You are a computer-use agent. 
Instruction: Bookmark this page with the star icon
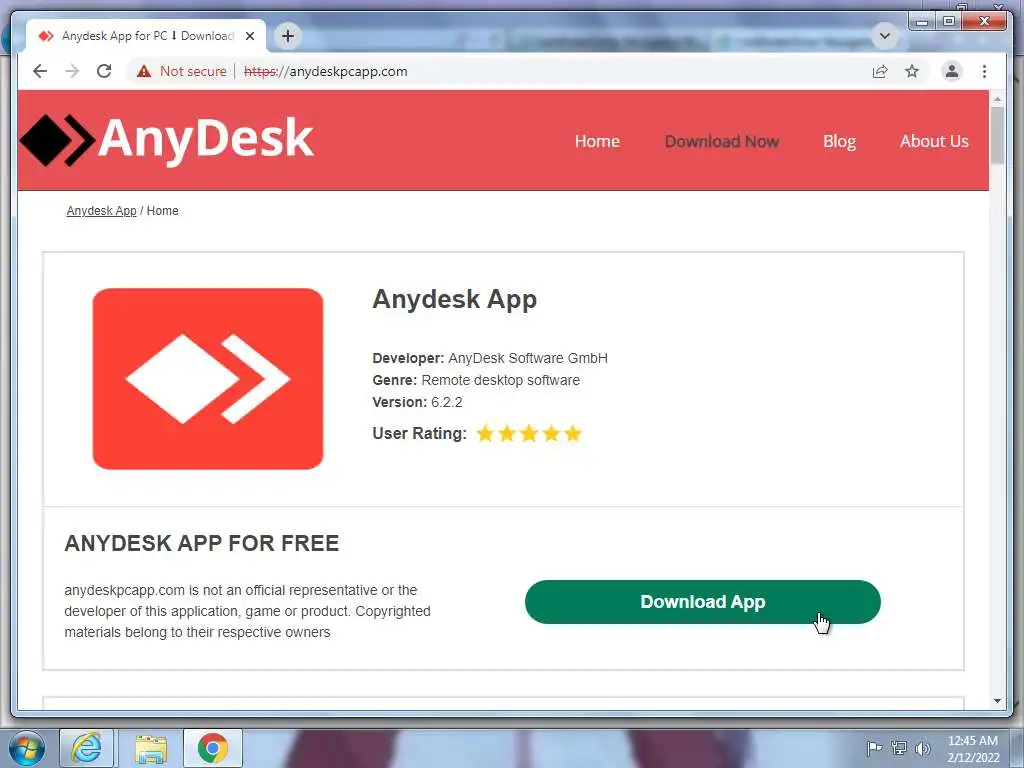[x=912, y=71]
